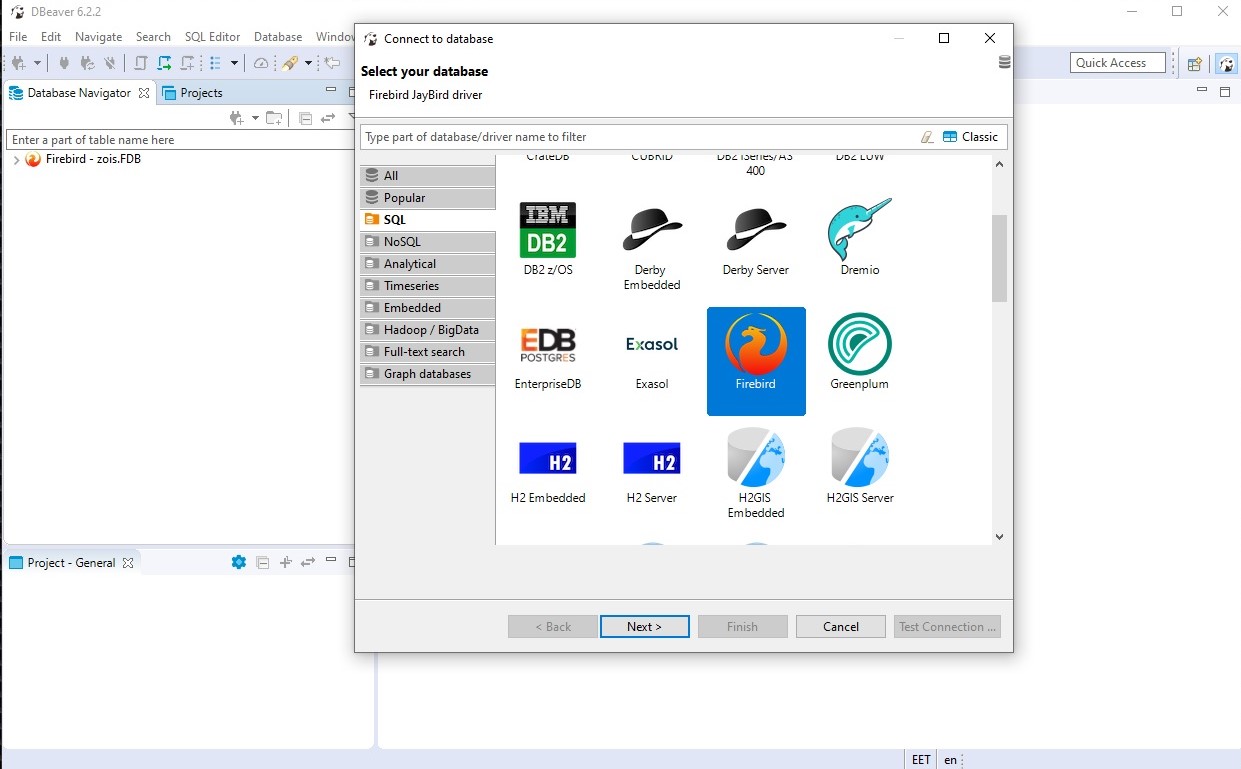Click the Connect plug icon in main toolbar
The height and width of the screenshot is (769, 1241).
point(64,63)
